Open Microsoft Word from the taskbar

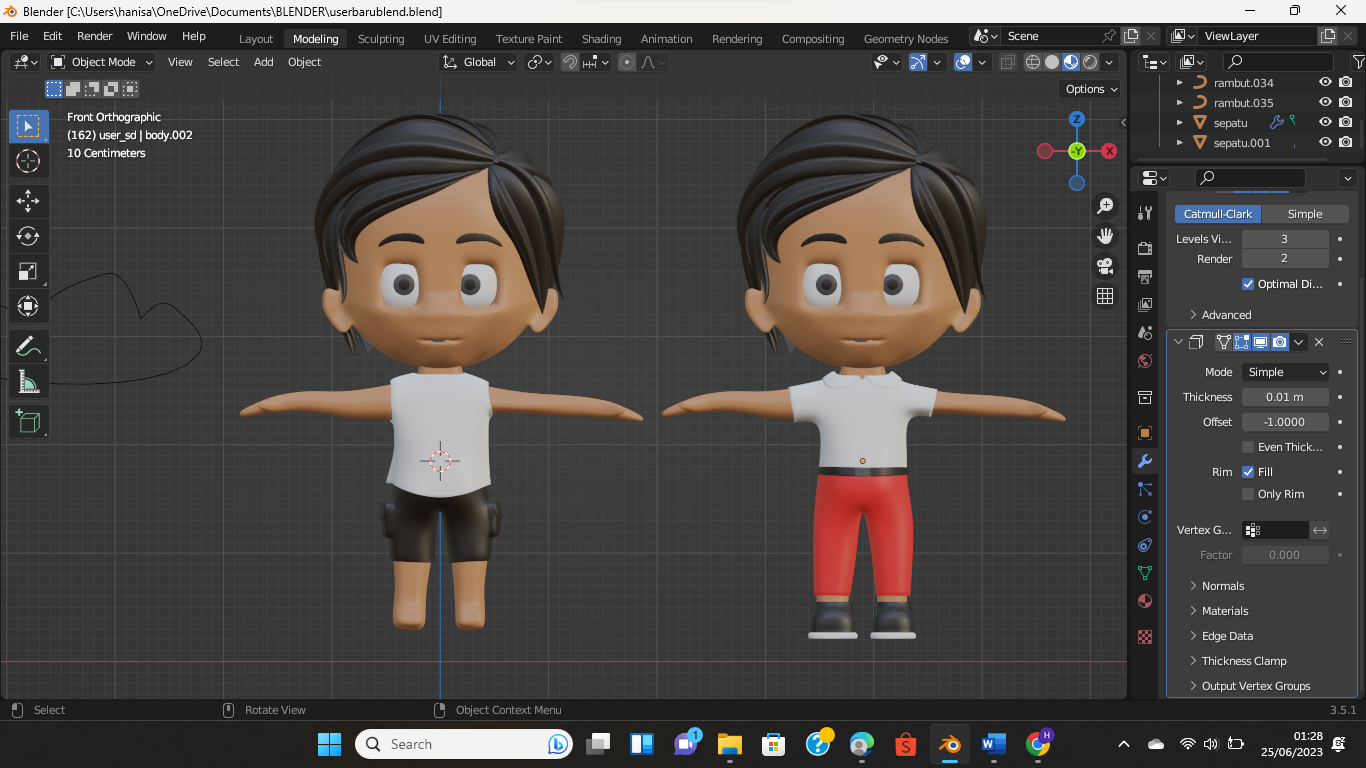click(x=993, y=744)
